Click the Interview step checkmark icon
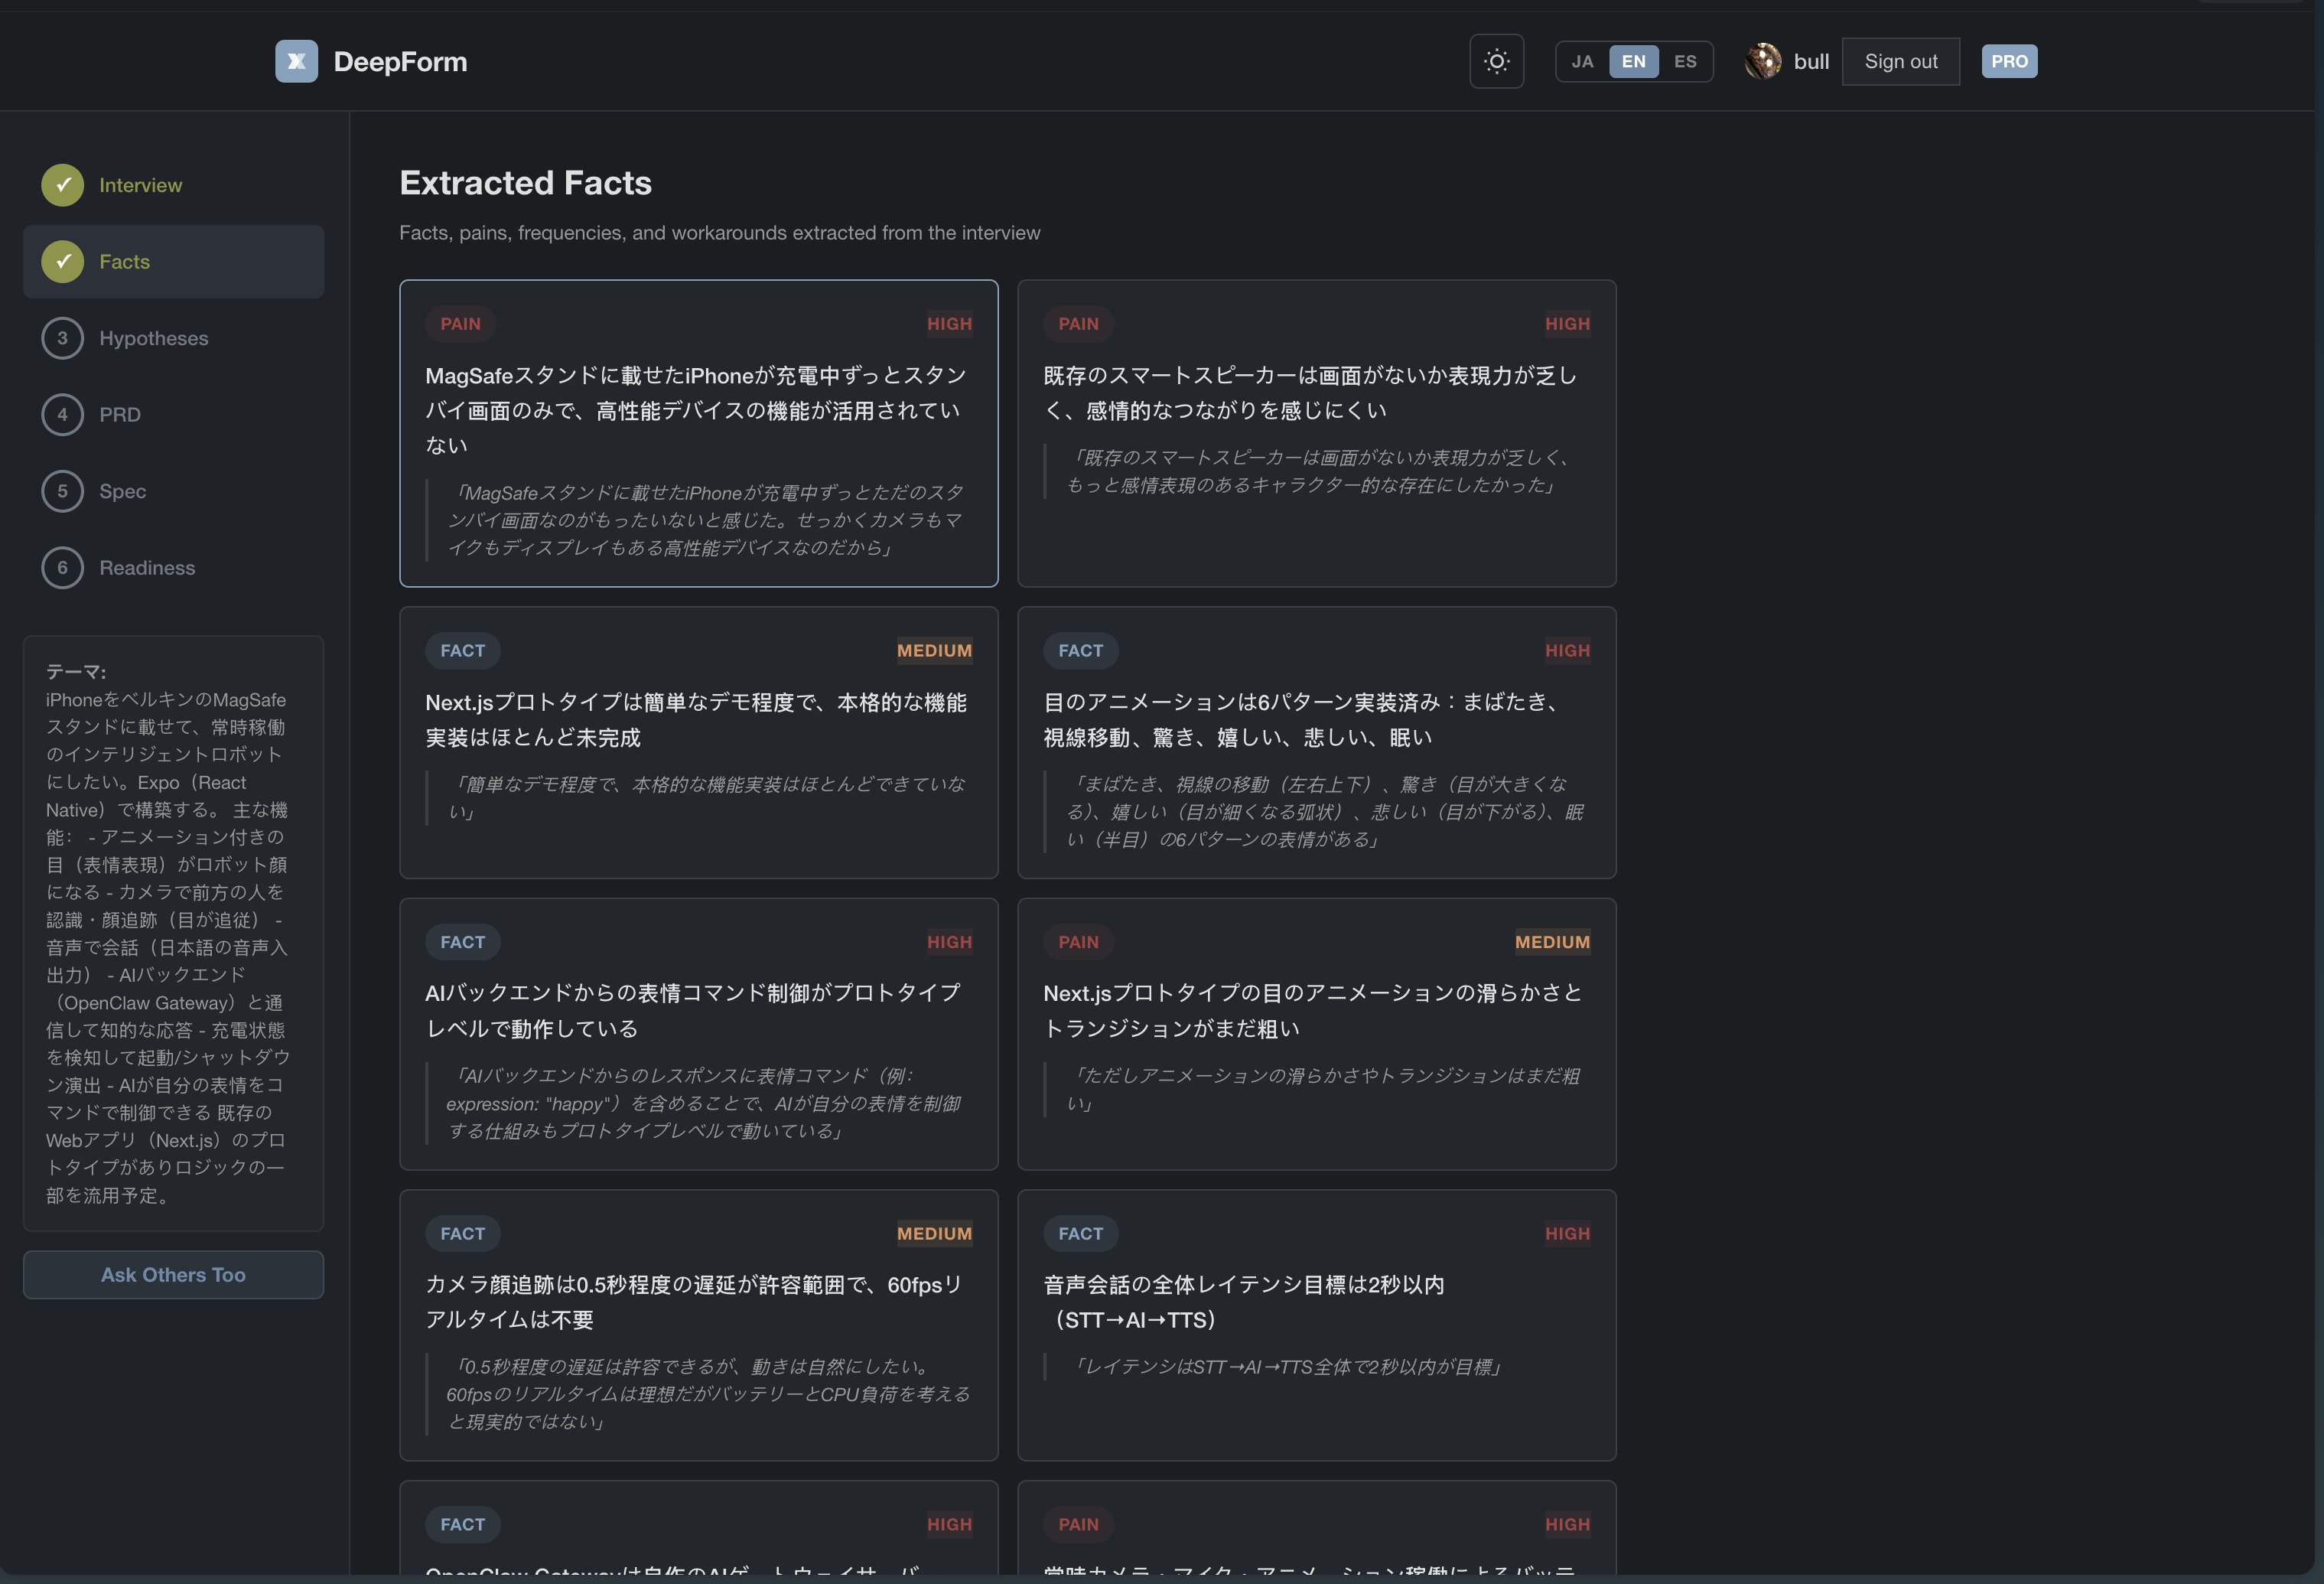Viewport: 2324px width, 1584px height. [x=63, y=184]
